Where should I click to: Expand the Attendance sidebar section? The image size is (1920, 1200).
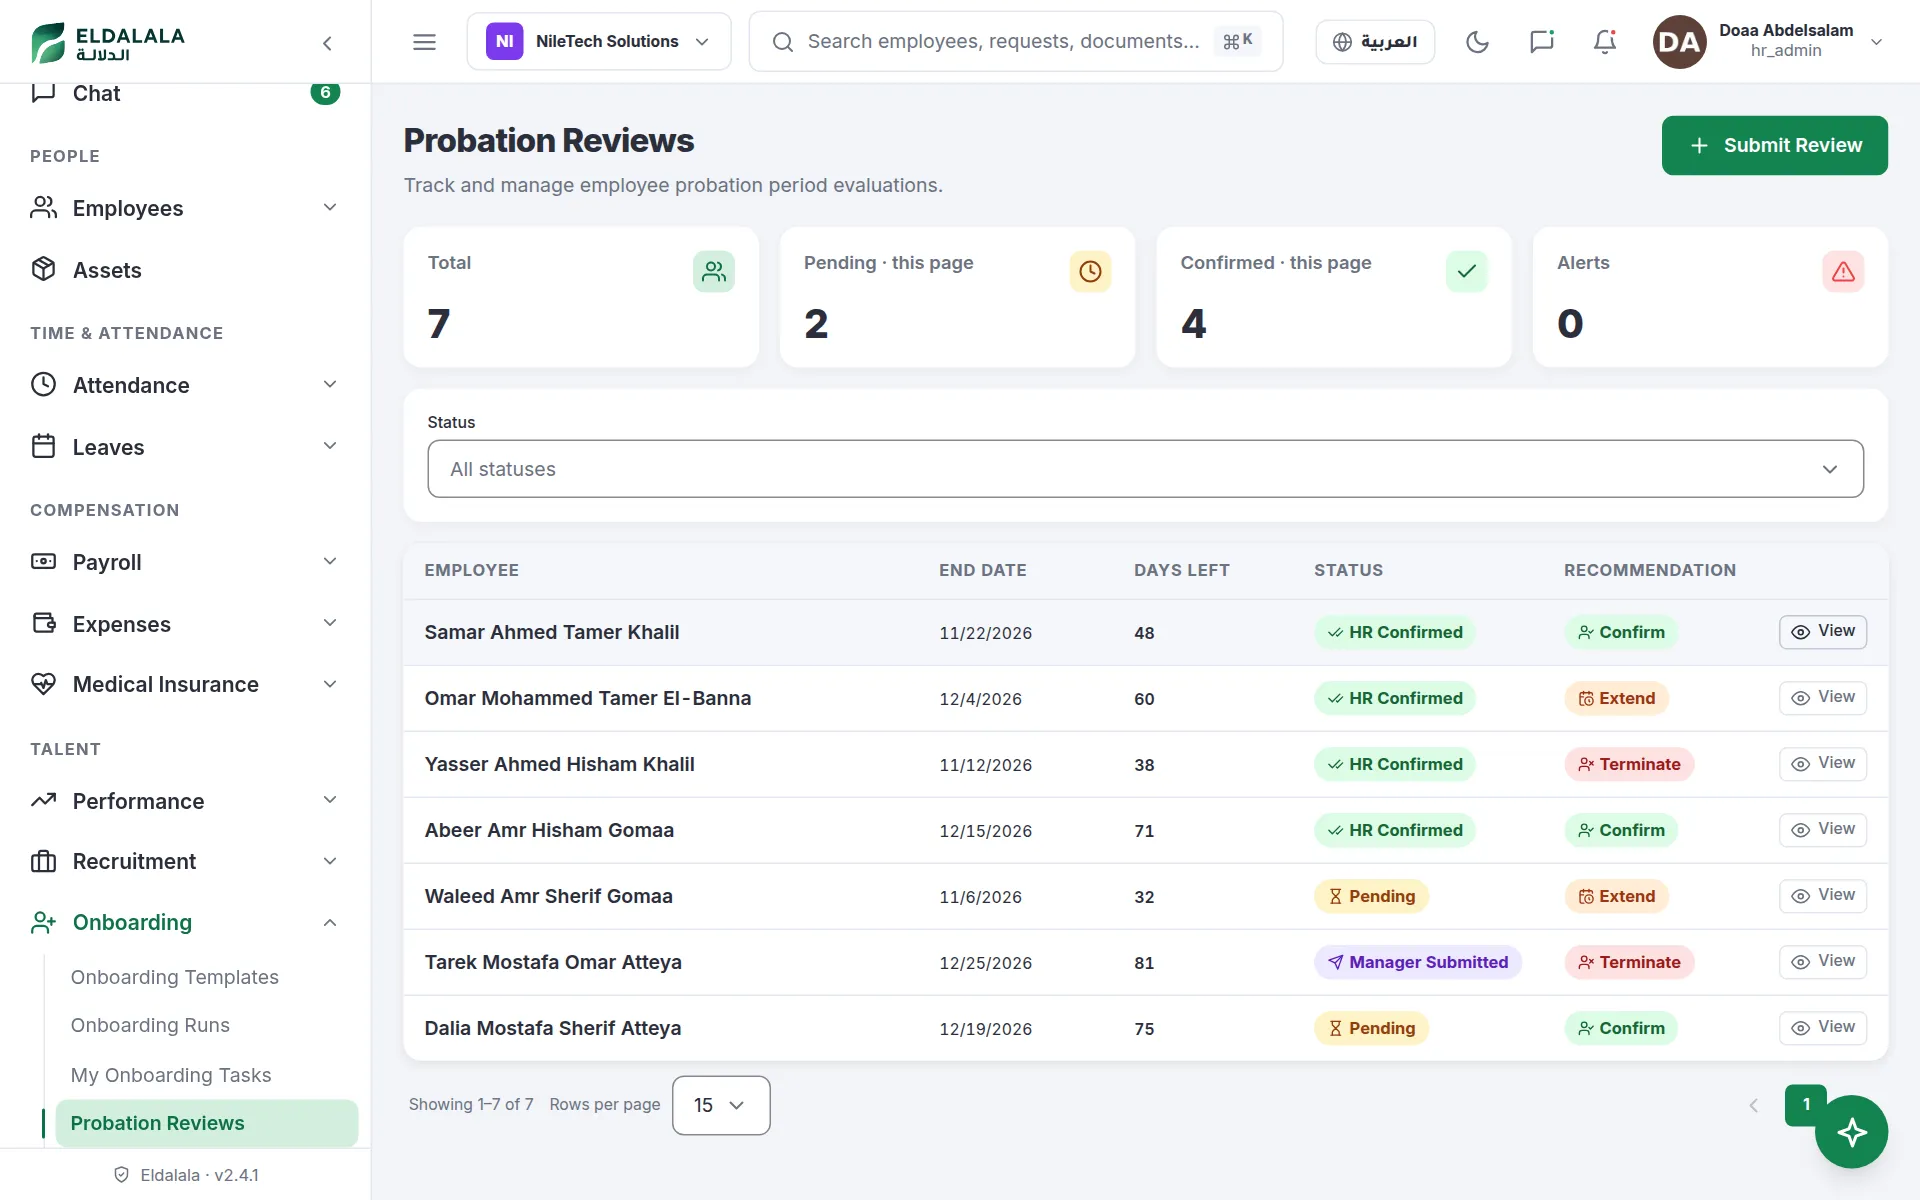(x=185, y=385)
